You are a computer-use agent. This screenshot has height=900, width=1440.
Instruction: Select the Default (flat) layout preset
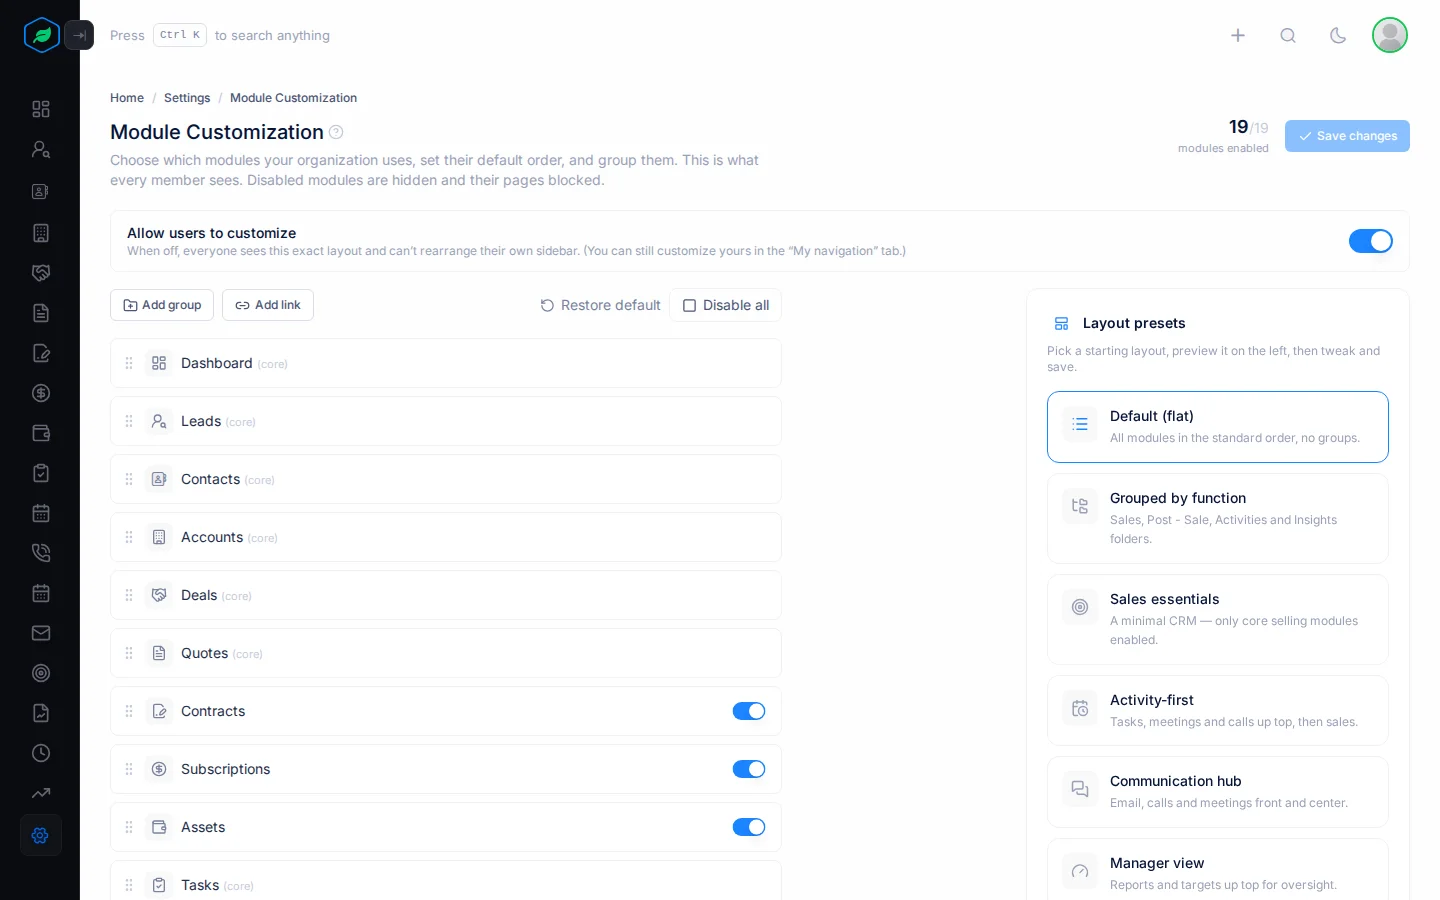point(1218,427)
